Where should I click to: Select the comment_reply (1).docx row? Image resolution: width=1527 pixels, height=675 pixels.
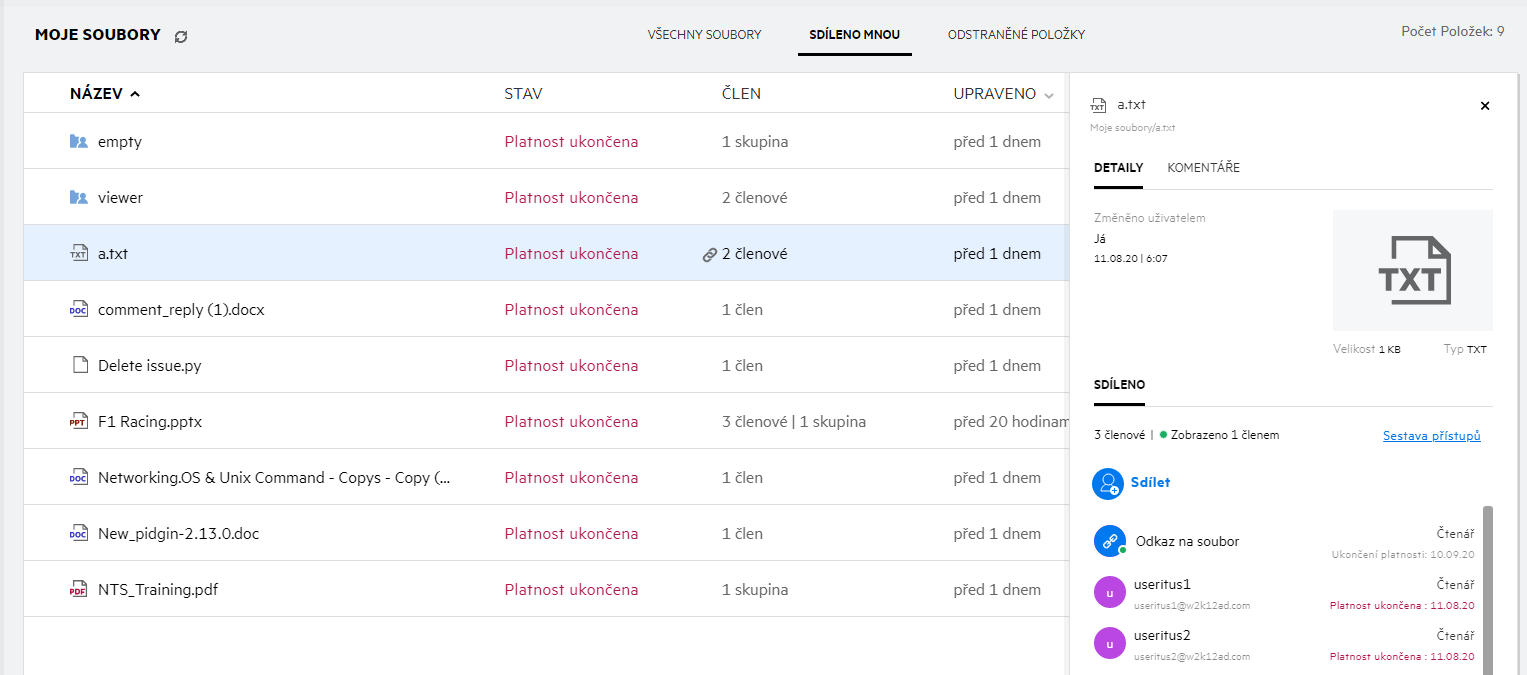[x=300, y=310]
